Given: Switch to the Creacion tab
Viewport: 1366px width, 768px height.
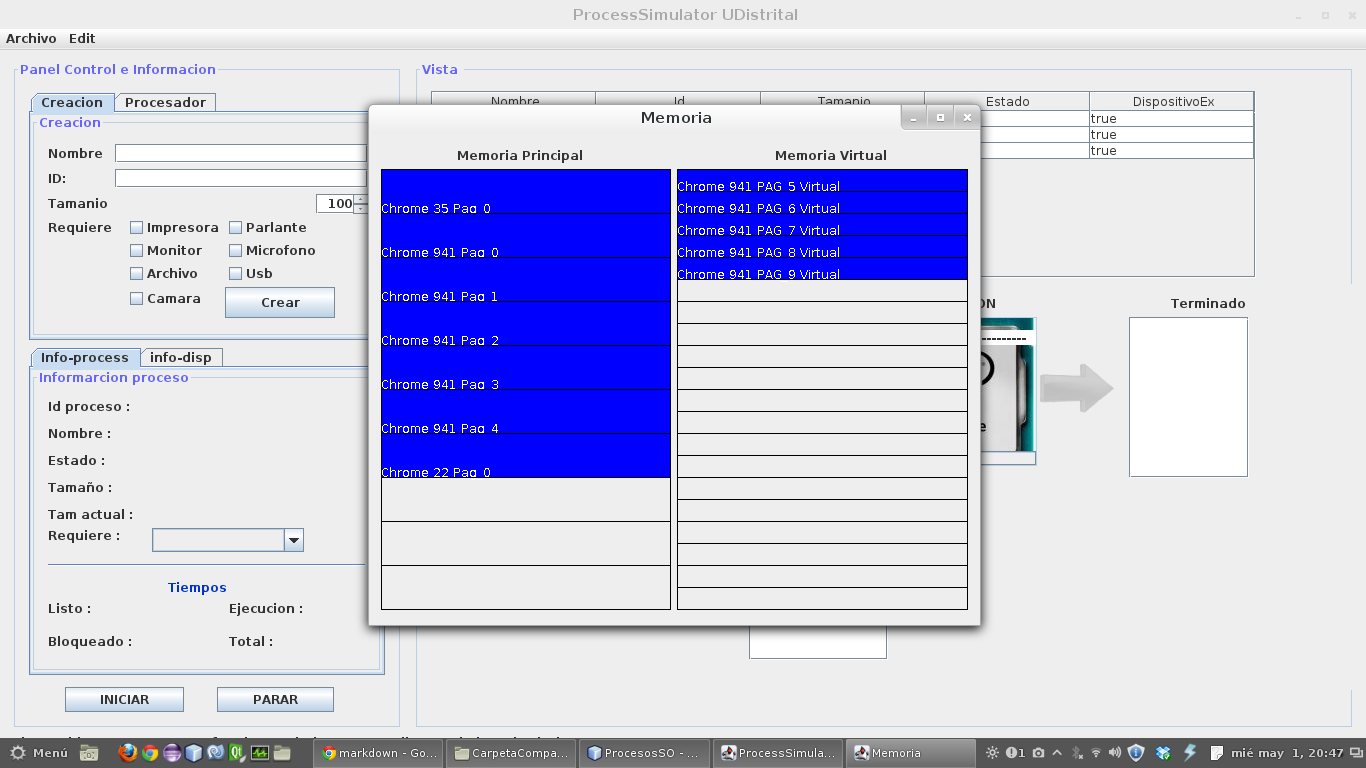Looking at the screenshot, I should click(72, 102).
